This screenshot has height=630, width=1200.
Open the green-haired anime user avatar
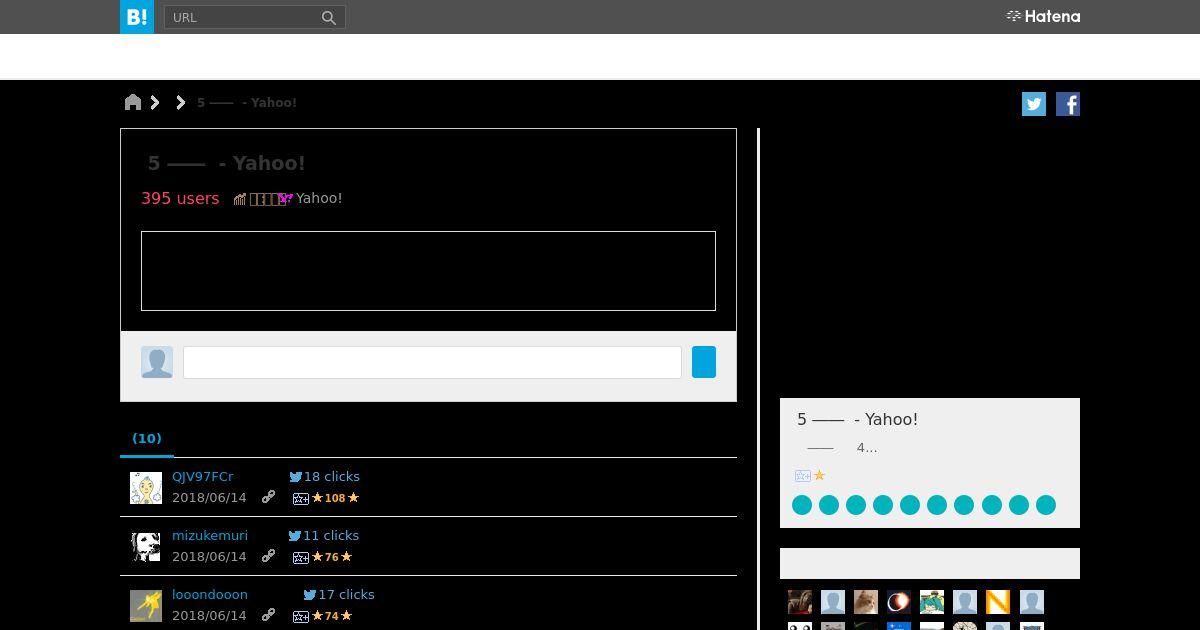932,602
